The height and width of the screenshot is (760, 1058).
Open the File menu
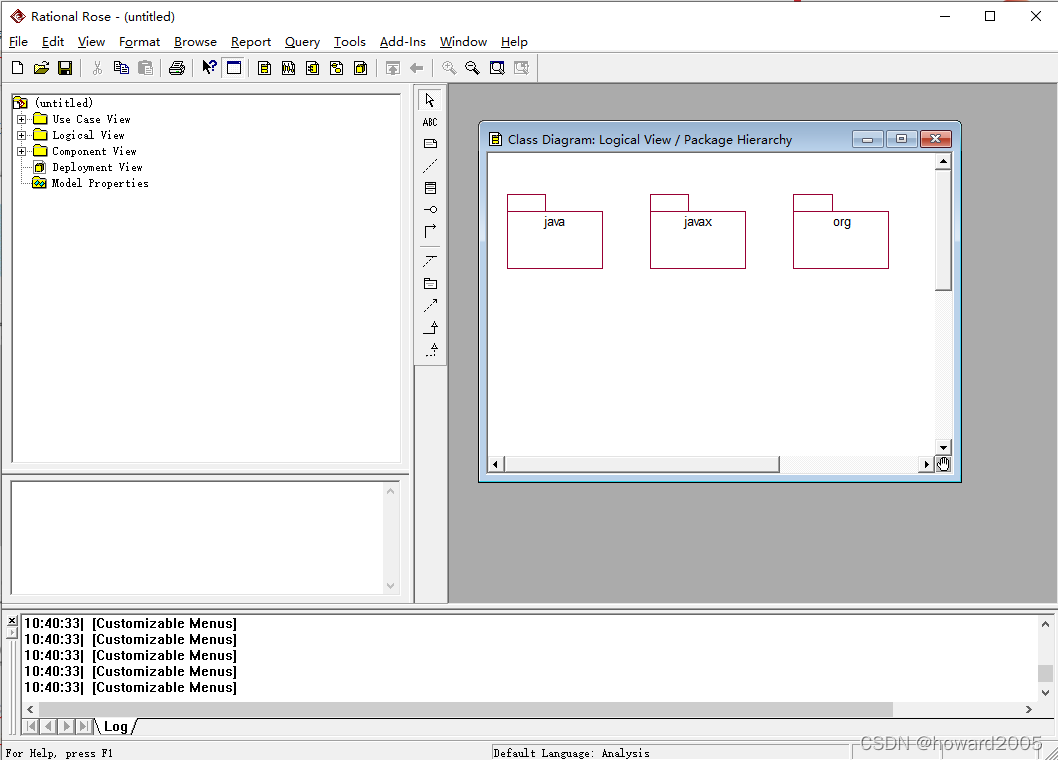18,42
